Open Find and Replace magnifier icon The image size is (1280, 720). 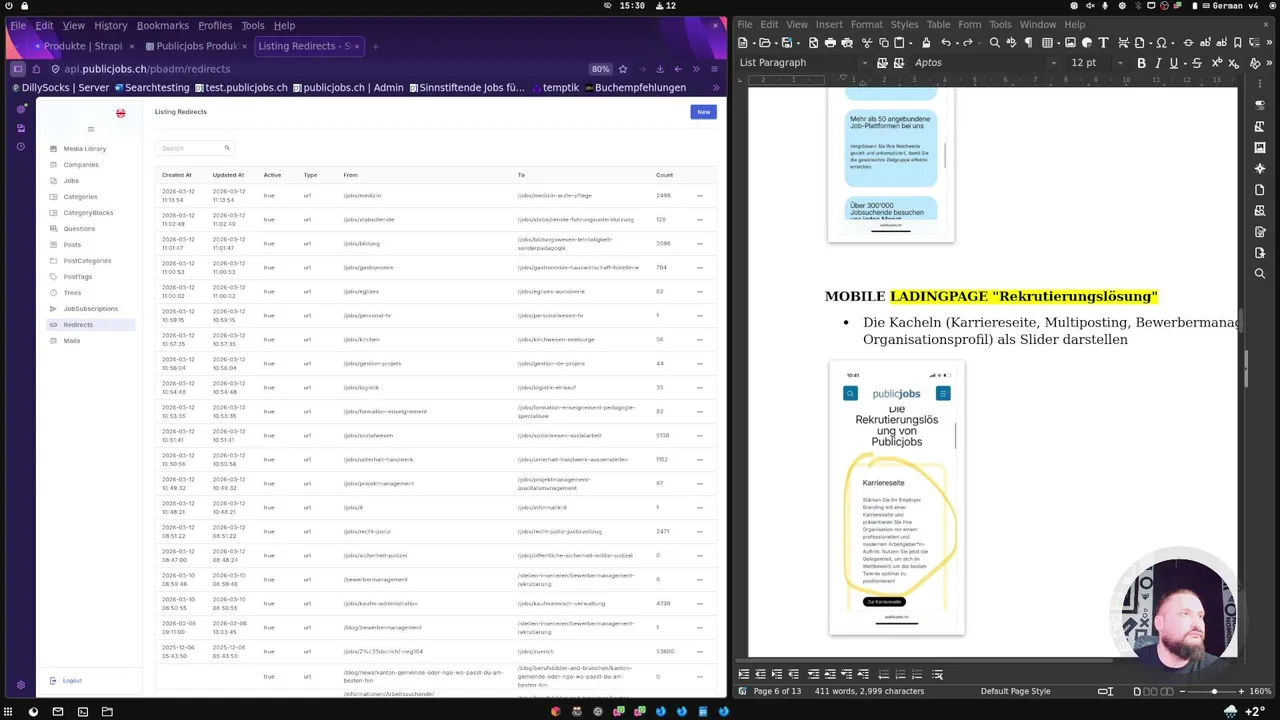pos(994,43)
